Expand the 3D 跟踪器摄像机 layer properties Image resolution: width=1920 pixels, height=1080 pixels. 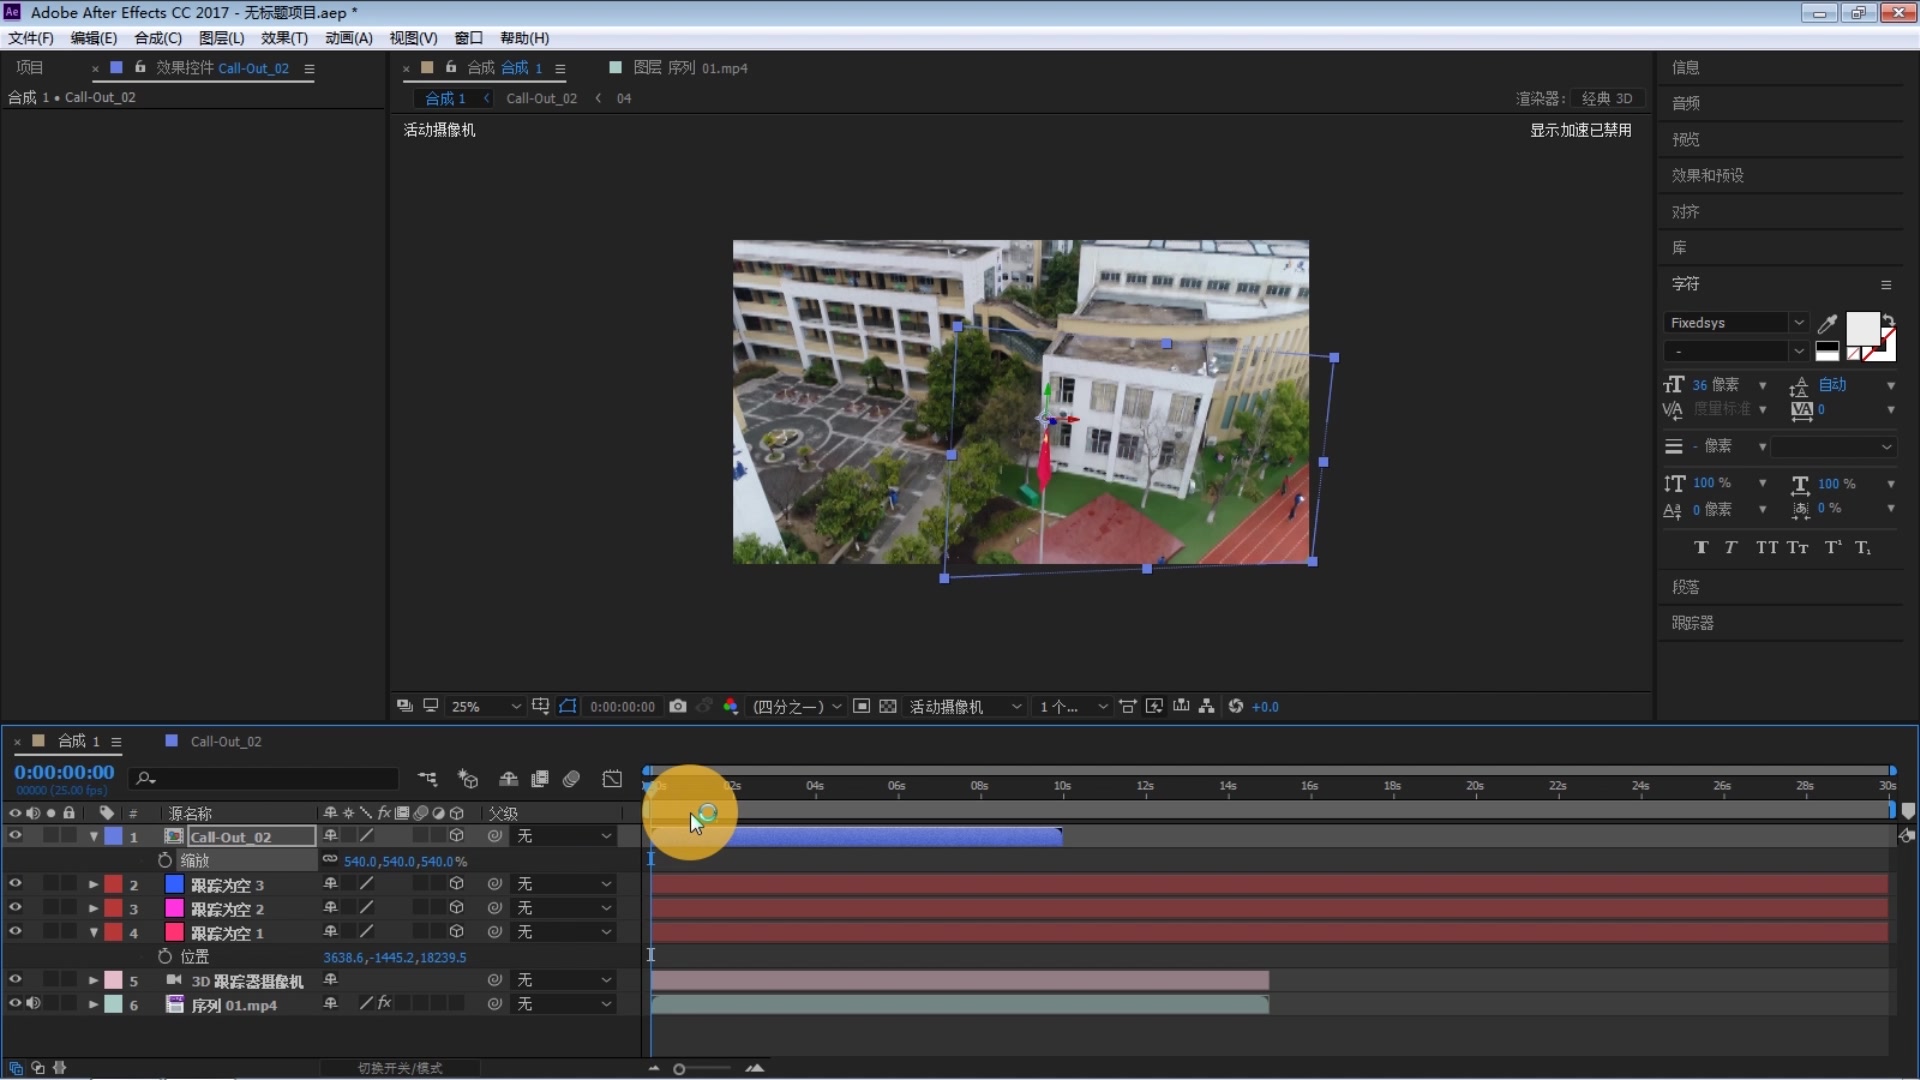(x=93, y=981)
